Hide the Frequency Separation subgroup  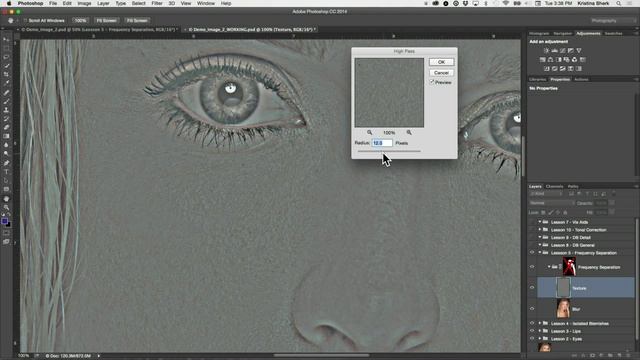pos(532,267)
